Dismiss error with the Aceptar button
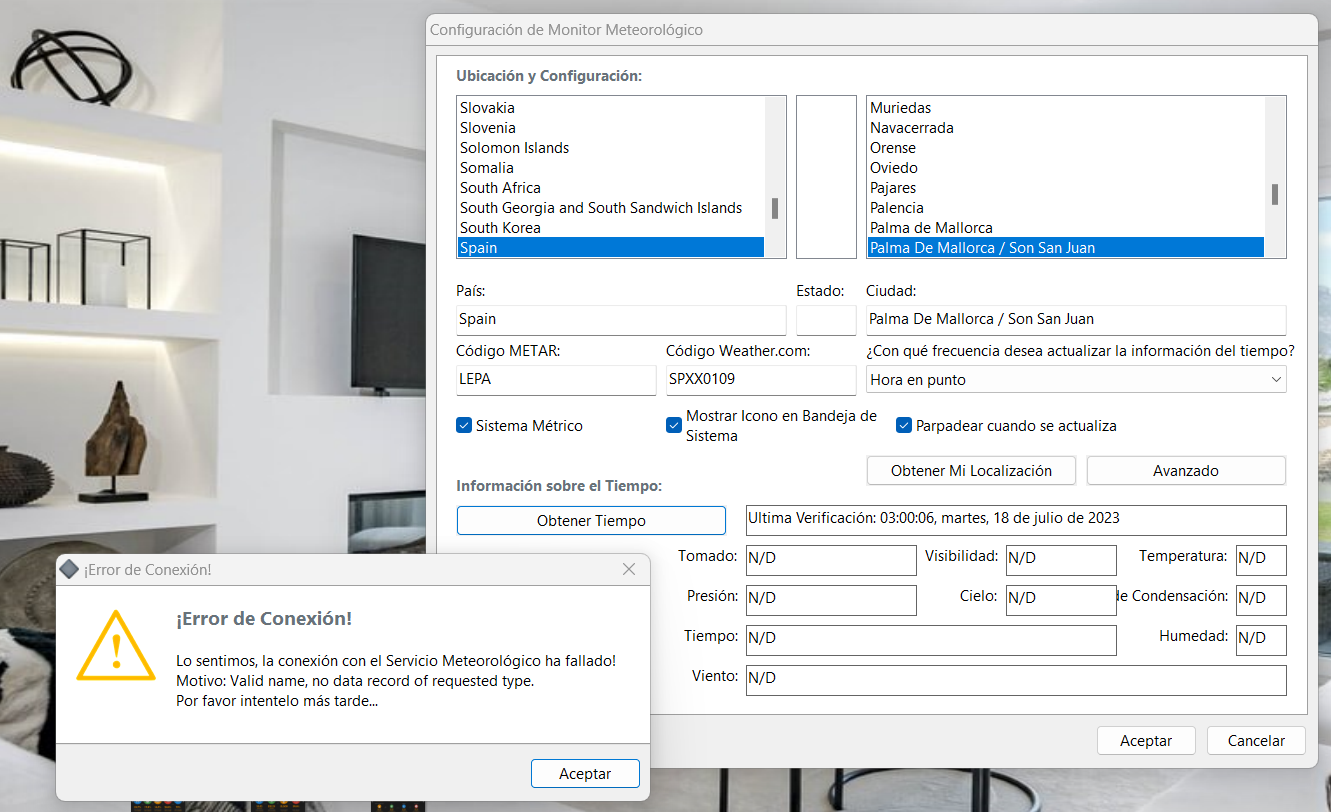Screen dimensions: 1331x812 585,773
